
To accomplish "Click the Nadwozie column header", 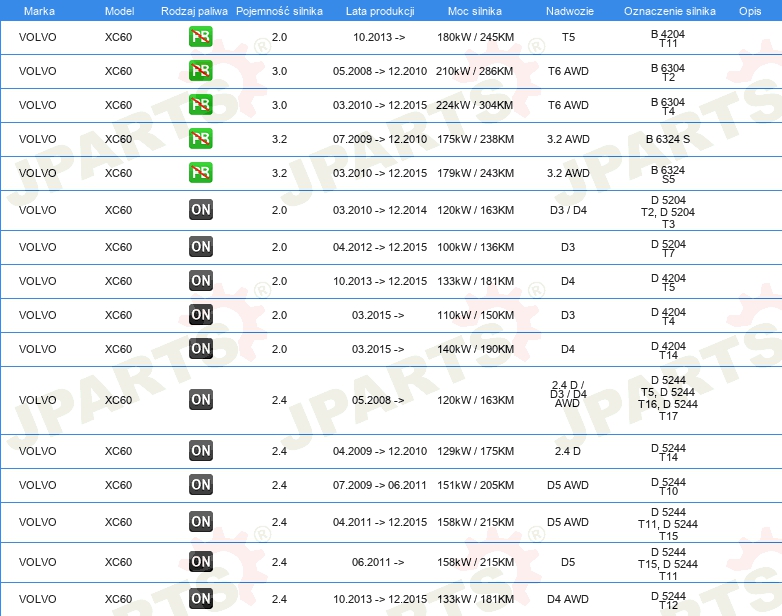I will 570,11.
